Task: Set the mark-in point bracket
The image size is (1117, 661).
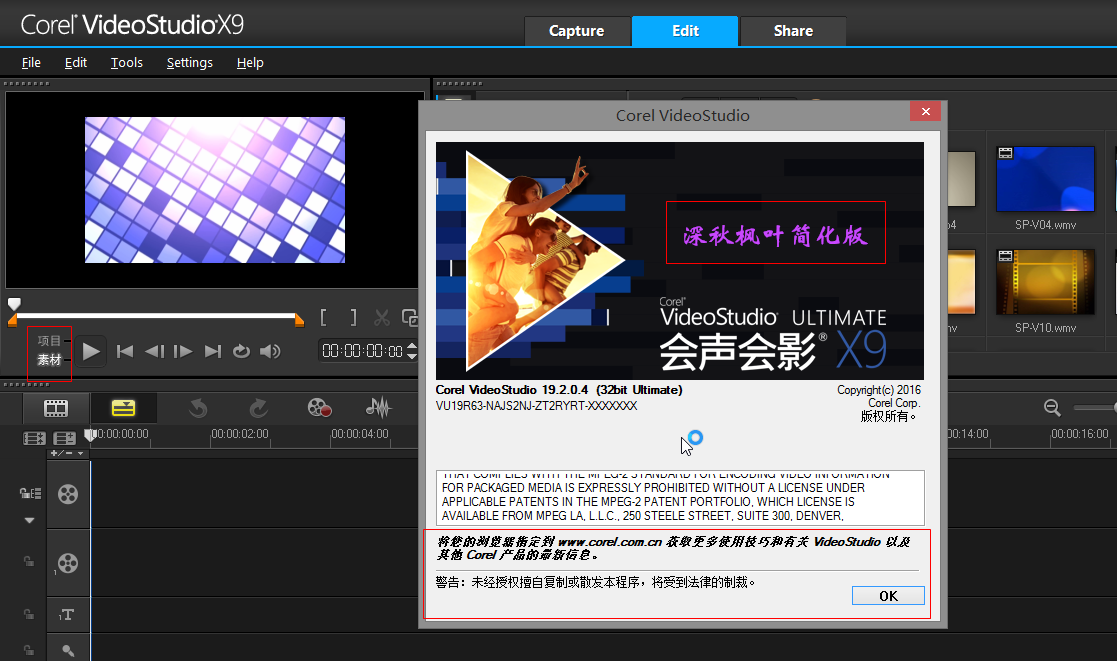Action: (x=323, y=318)
